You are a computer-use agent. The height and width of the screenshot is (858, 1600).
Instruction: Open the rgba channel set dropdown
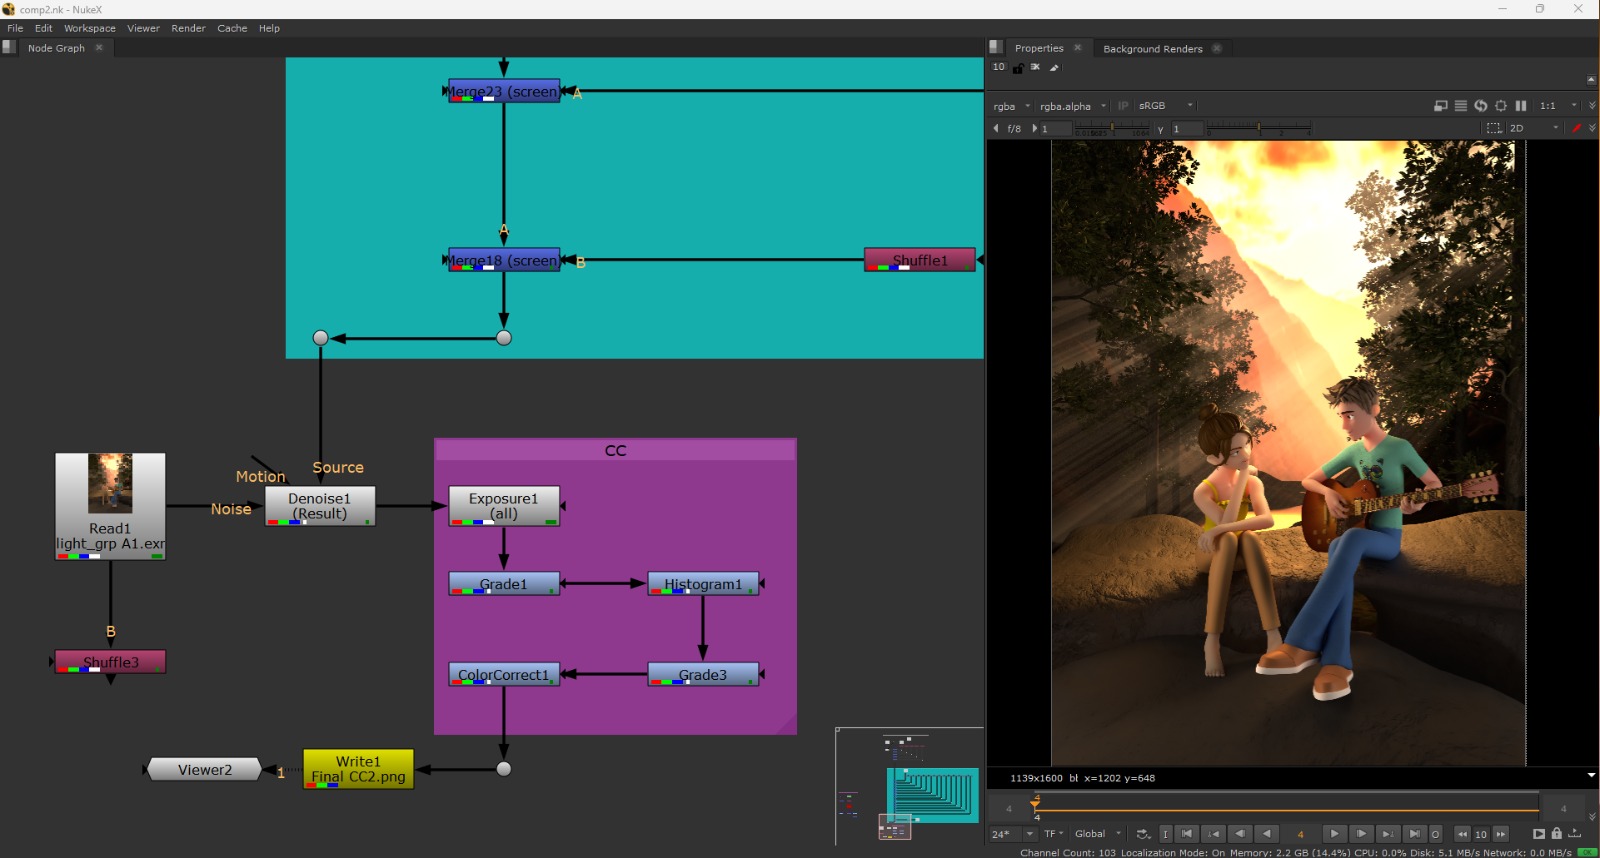click(x=1011, y=106)
